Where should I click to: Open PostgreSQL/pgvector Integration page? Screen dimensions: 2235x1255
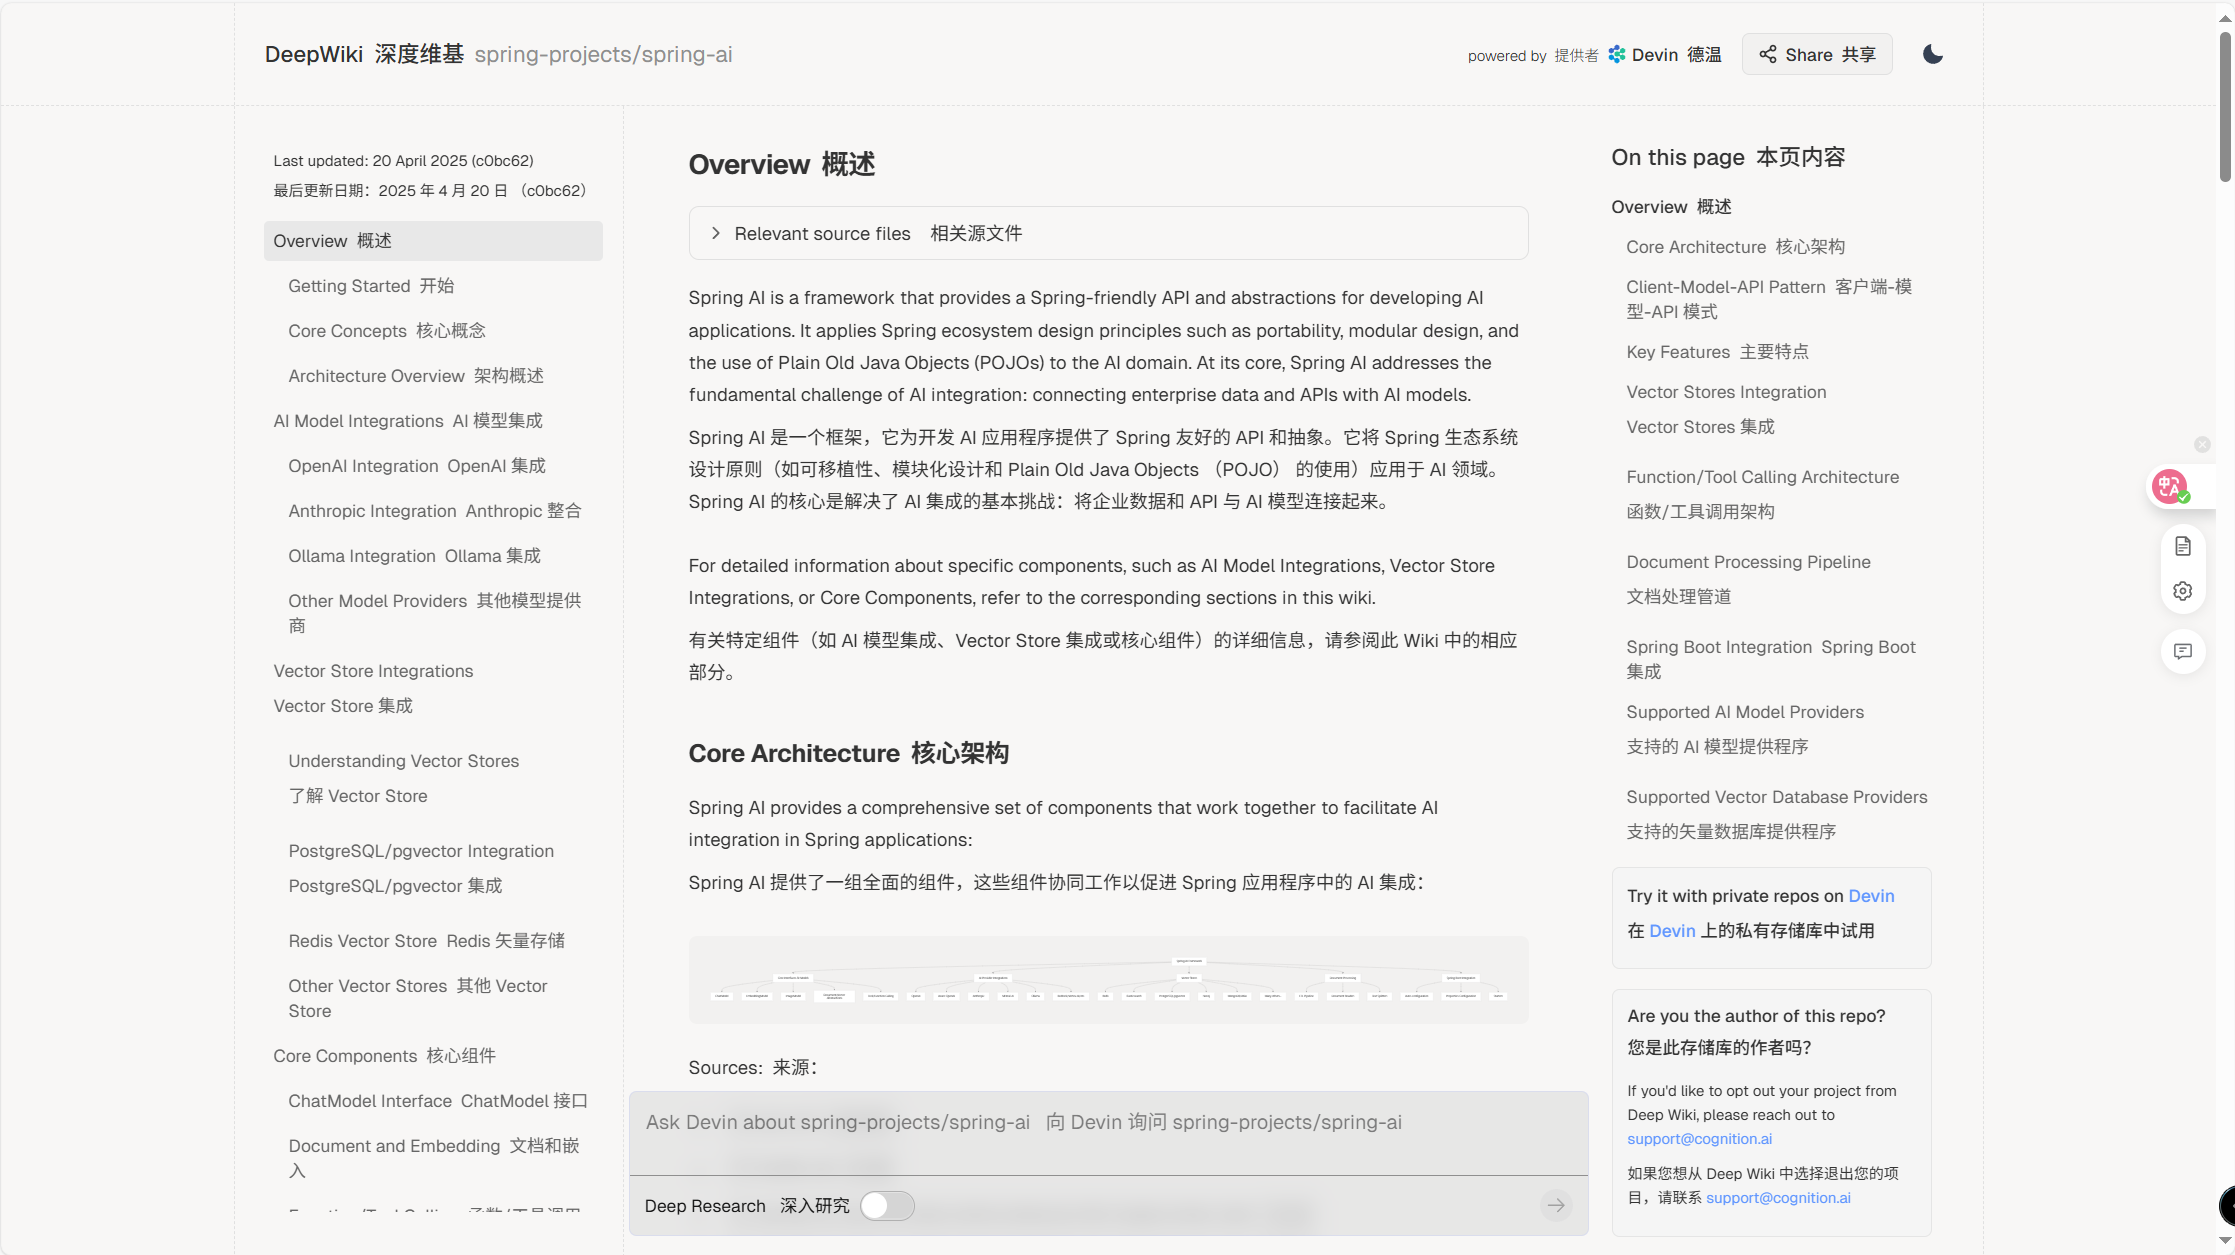pyautogui.click(x=421, y=868)
